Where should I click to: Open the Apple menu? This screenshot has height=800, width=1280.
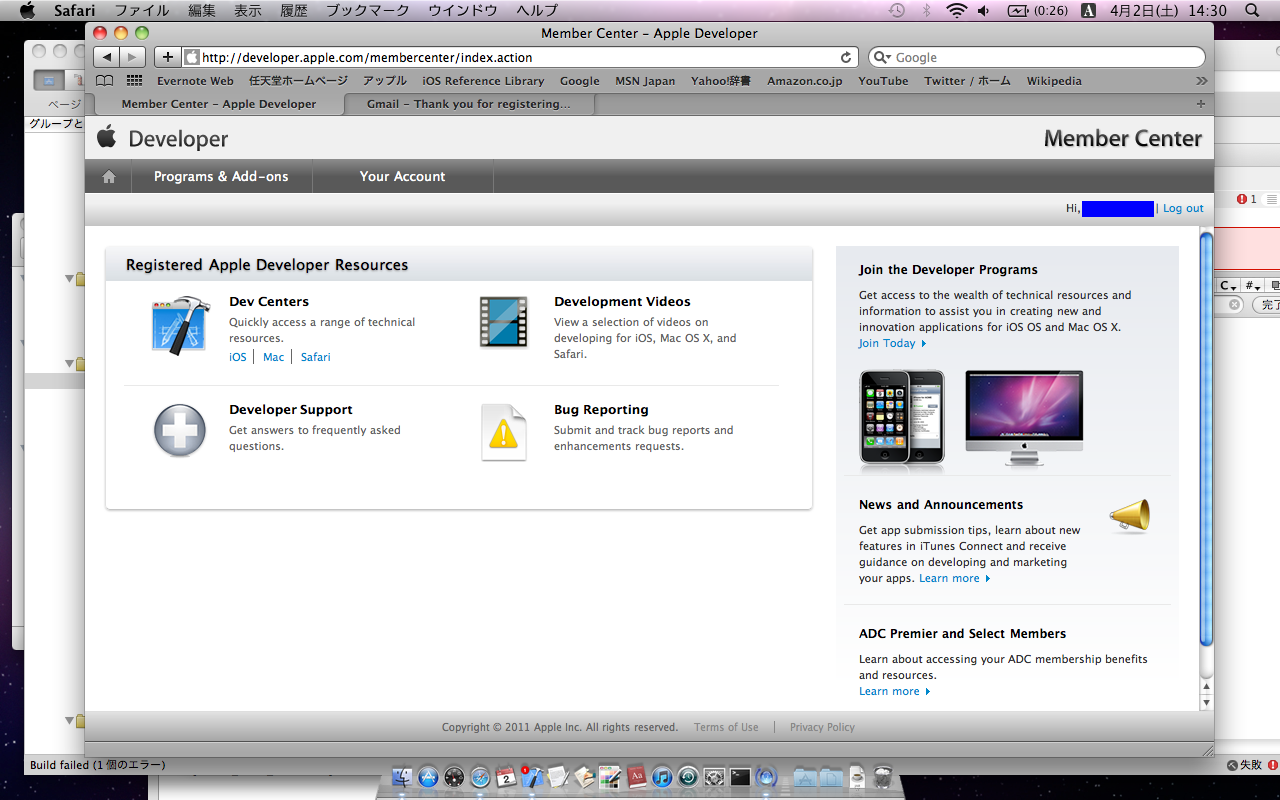(27, 11)
